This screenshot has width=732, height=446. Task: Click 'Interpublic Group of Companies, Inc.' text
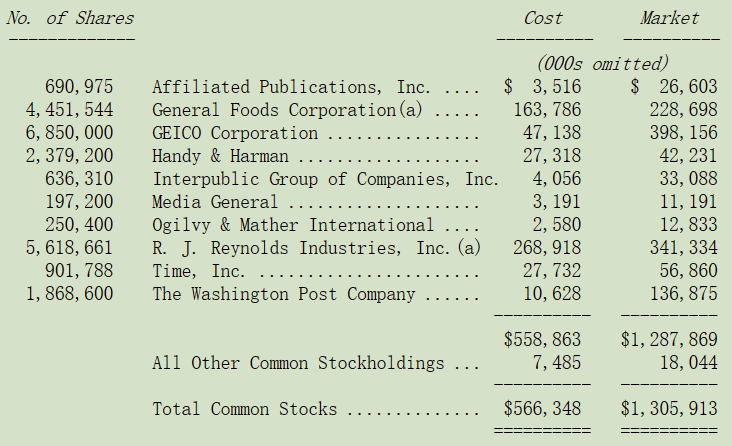pos(325,179)
